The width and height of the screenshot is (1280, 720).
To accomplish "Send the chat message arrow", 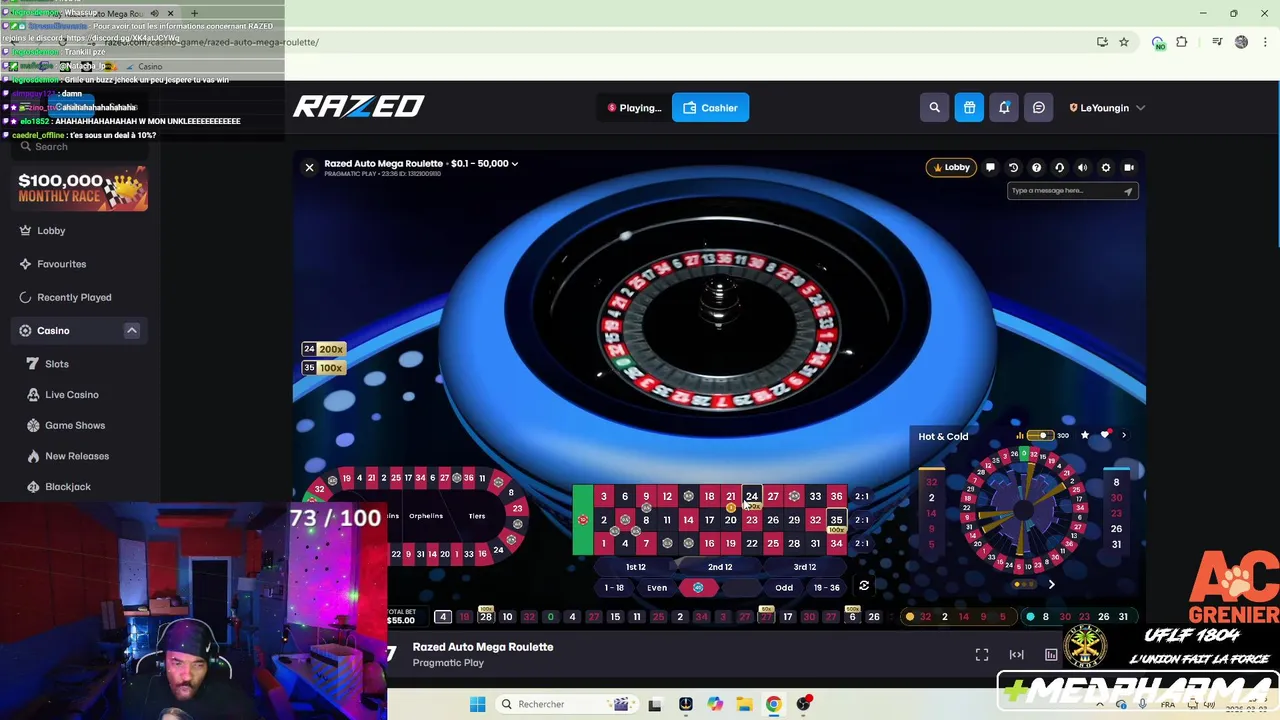I will coord(1127,191).
